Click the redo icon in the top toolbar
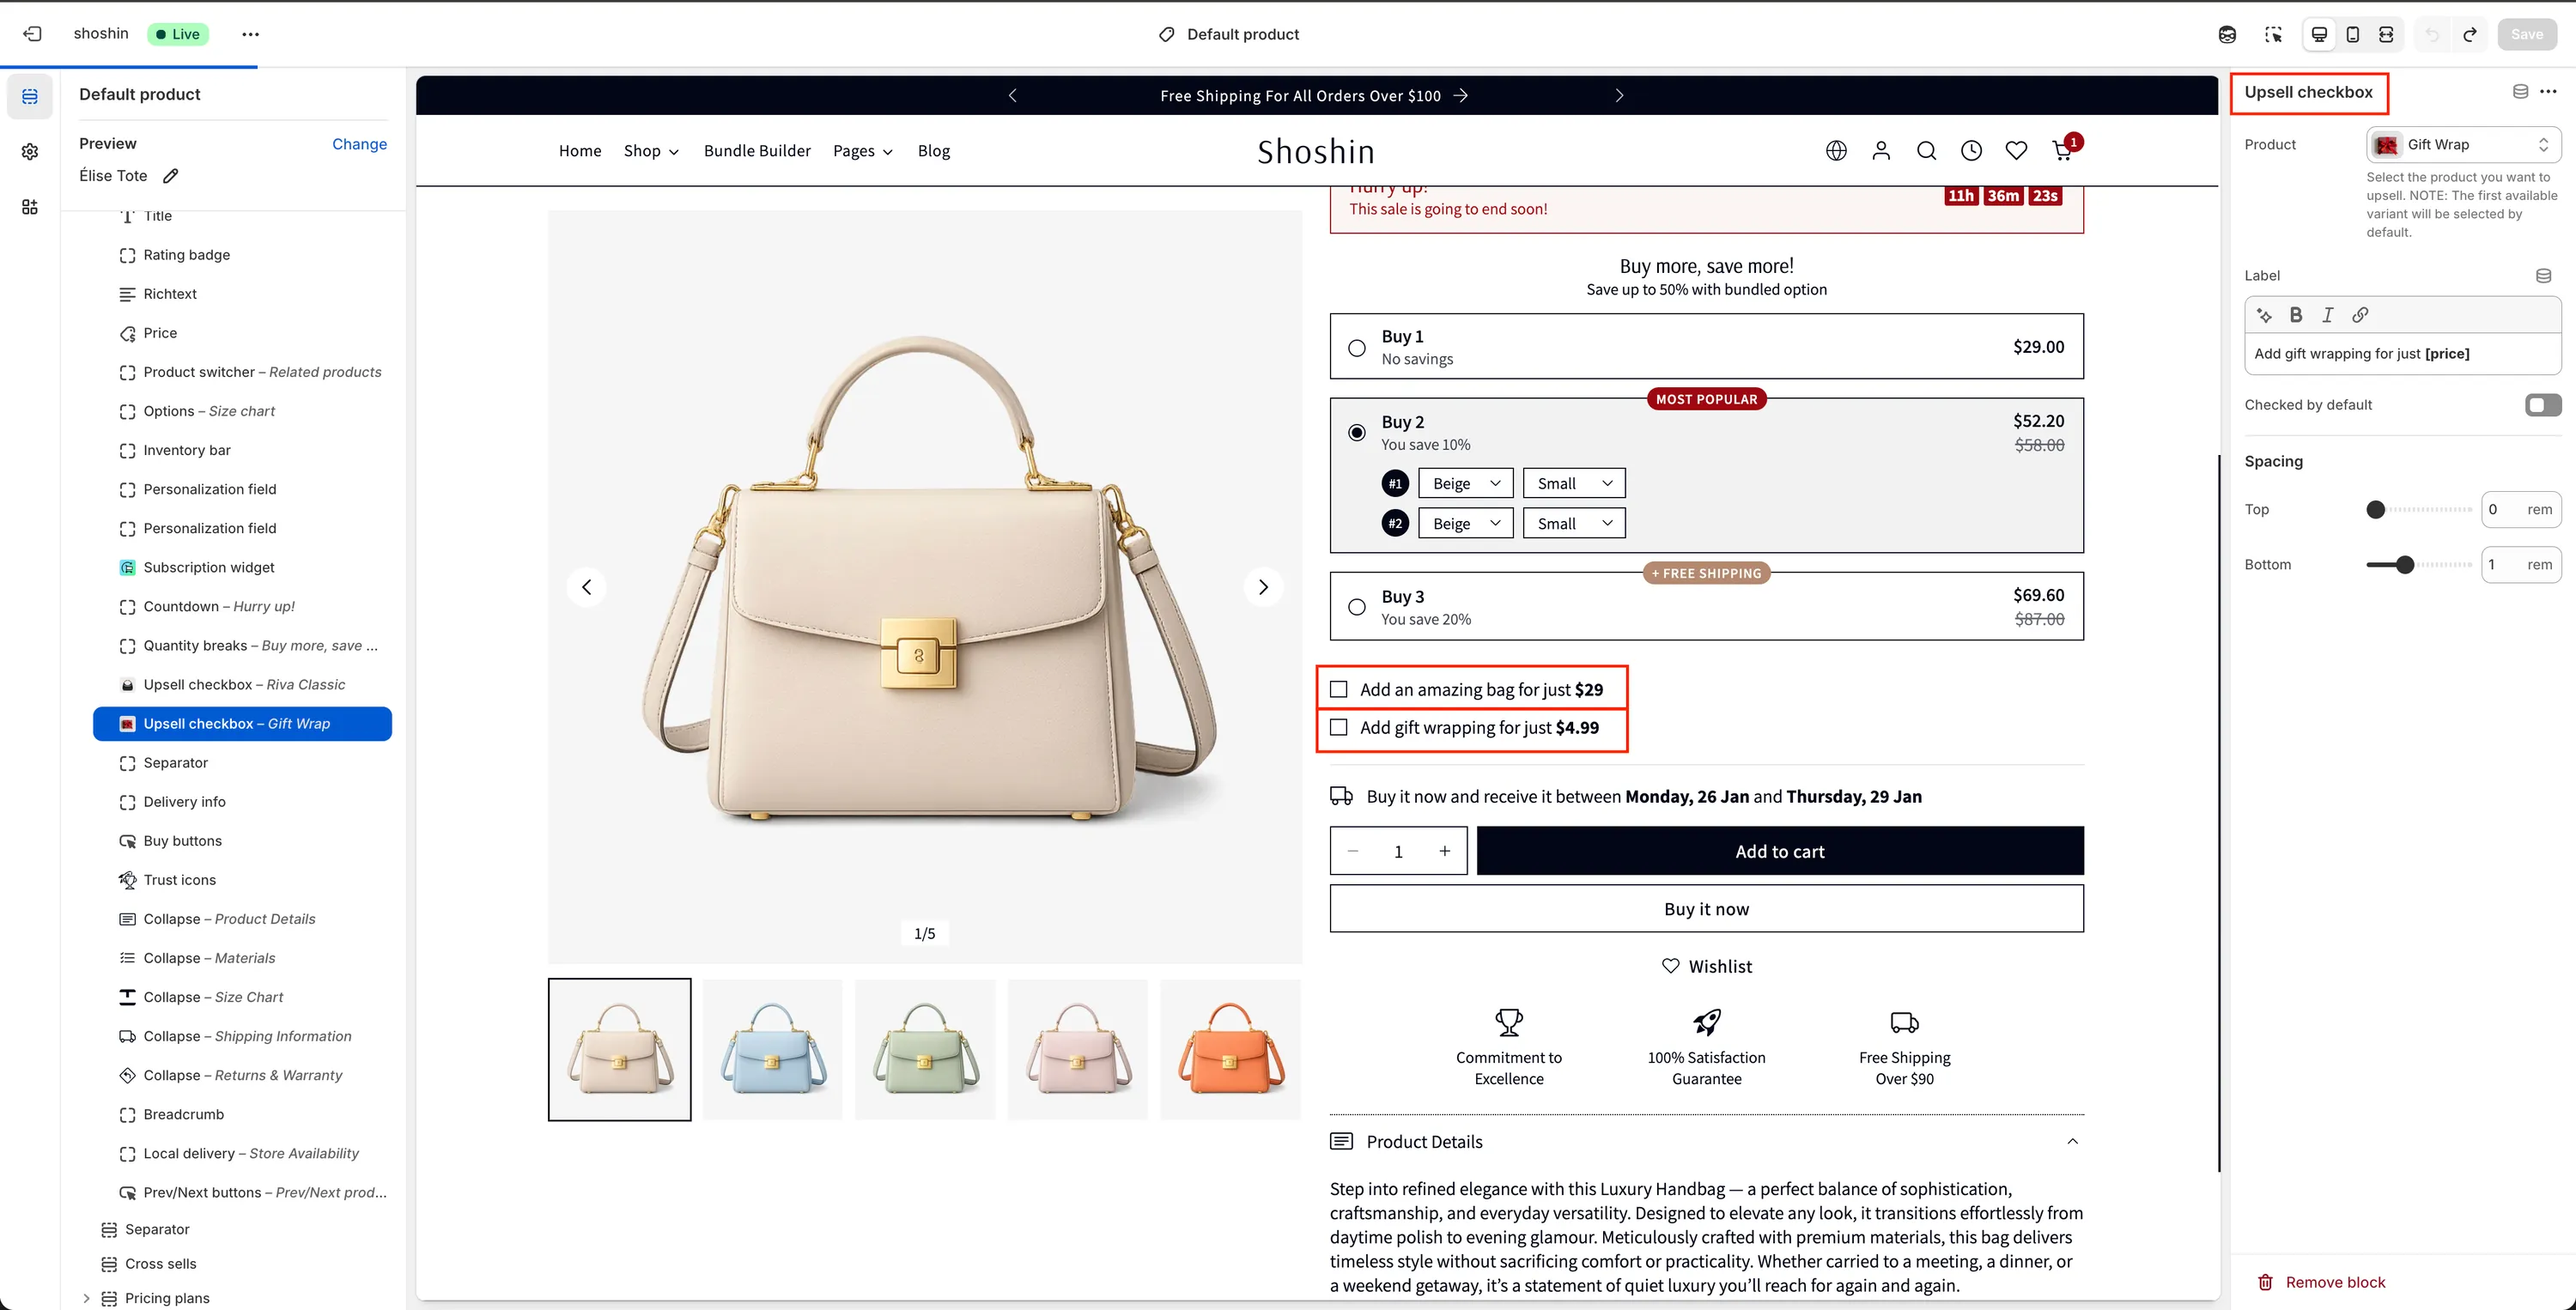Screen dimensions: 2576x1310 coord(2470,35)
